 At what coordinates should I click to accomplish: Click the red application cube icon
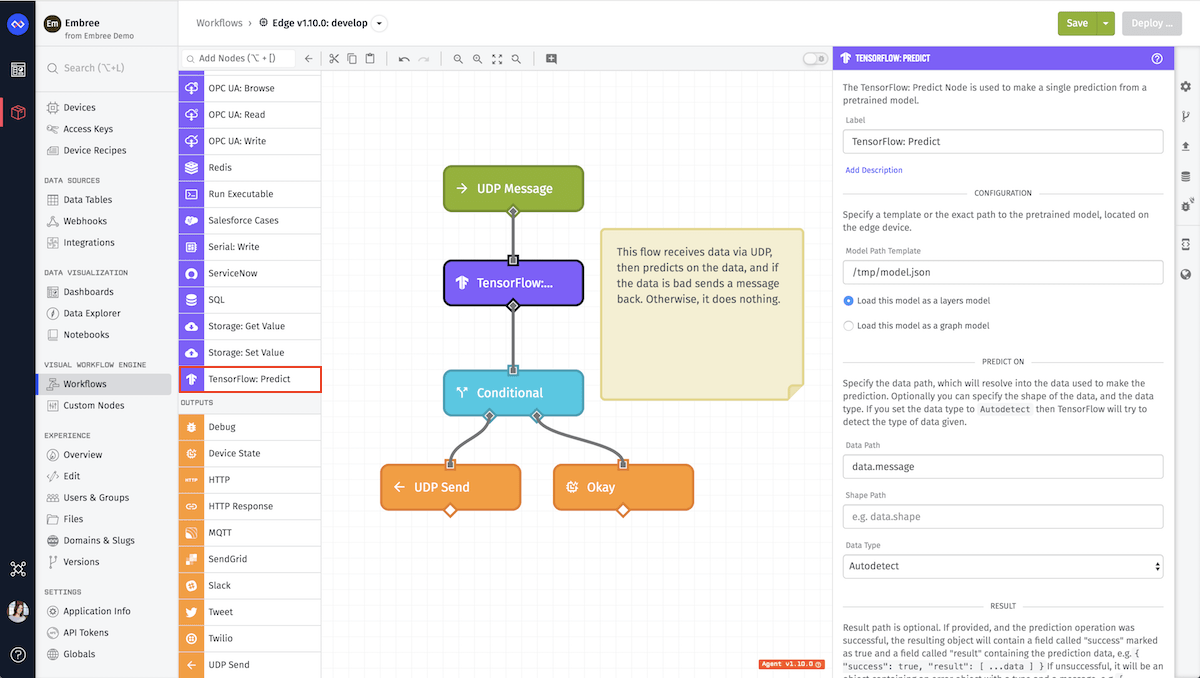(17, 112)
